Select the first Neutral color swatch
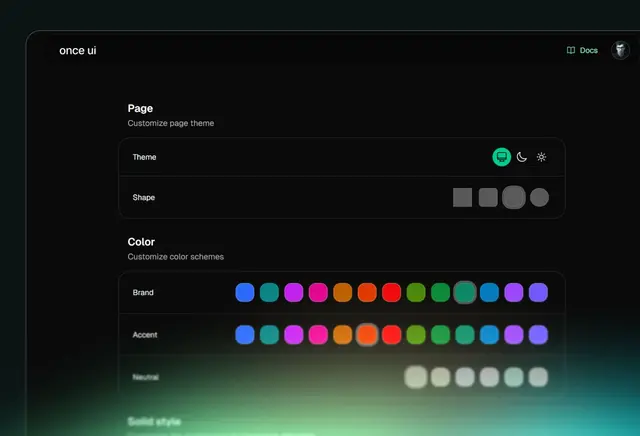Image resolution: width=640 pixels, height=436 pixels. pyautogui.click(x=416, y=377)
